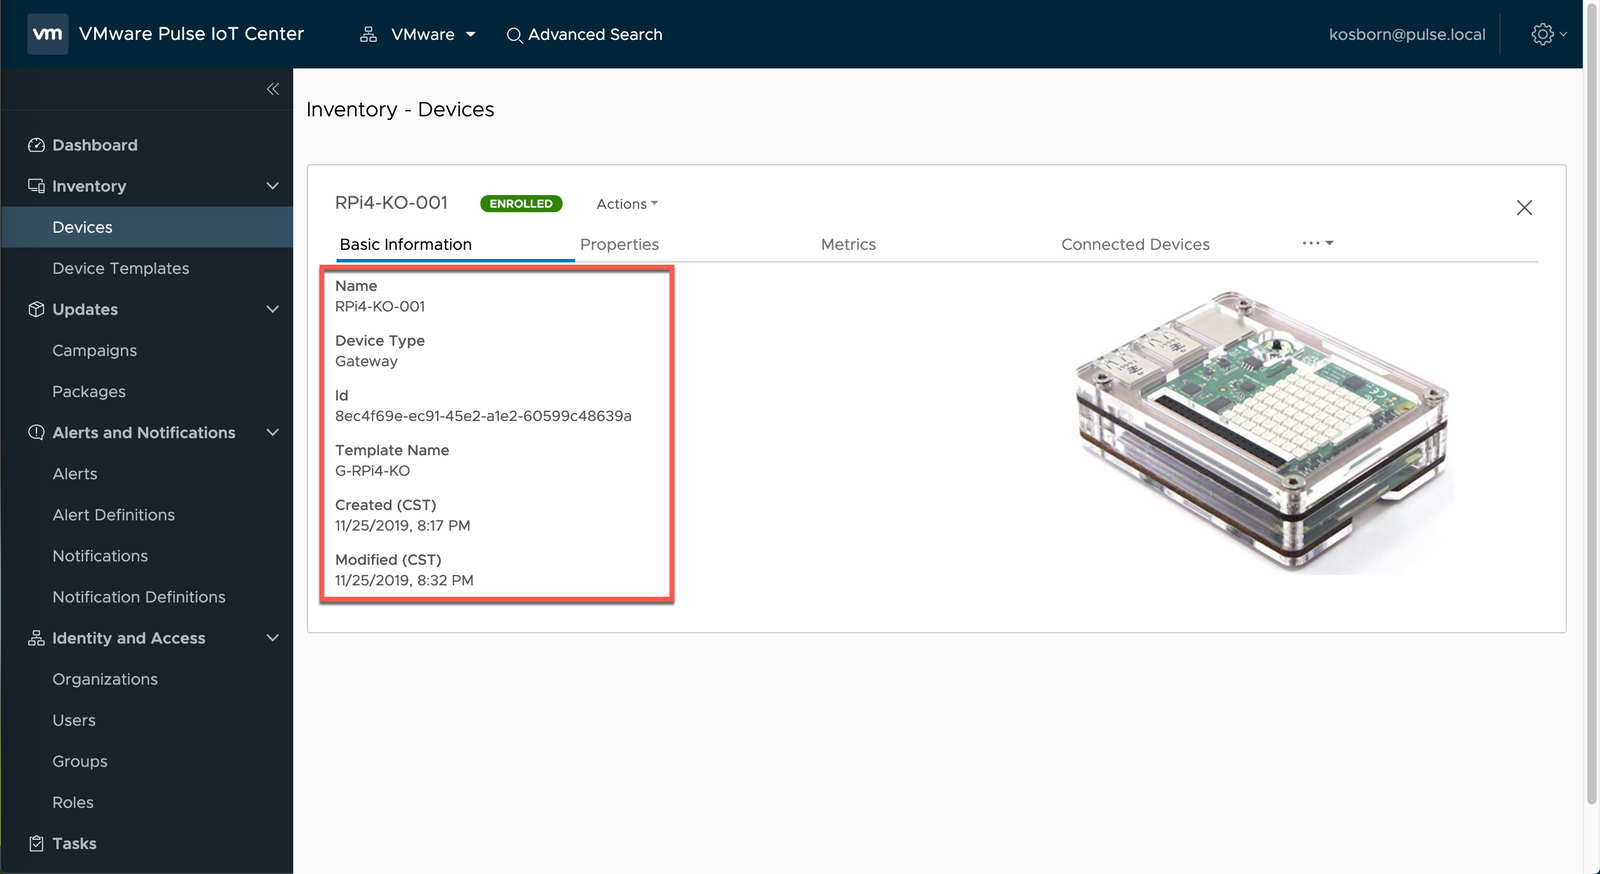
Task: Click the Raspberry Pi device image
Action: [x=1263, y=432]
